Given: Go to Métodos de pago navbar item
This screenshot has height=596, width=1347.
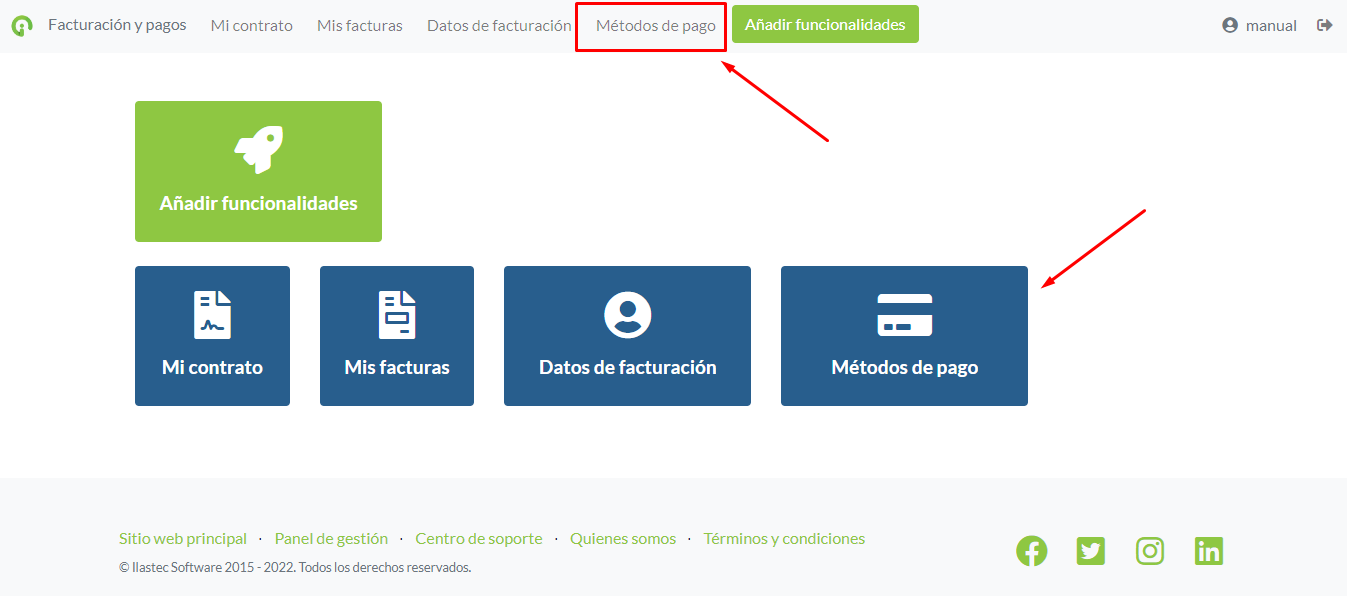Looking at the screenshot, I should pos(655,26).
